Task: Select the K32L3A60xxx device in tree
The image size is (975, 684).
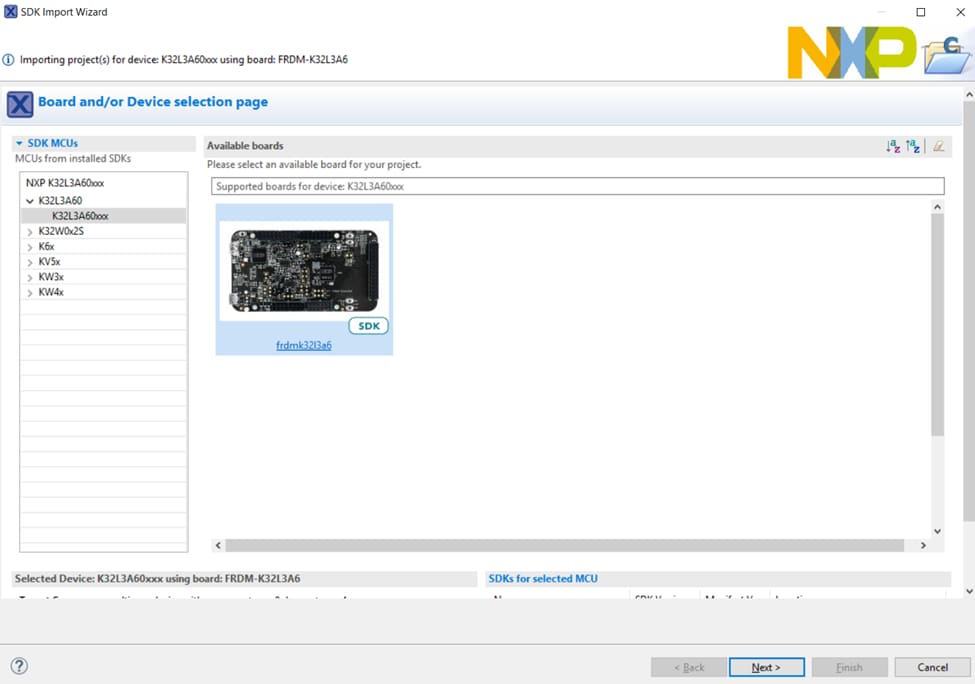Action: (x=80, y=216)
